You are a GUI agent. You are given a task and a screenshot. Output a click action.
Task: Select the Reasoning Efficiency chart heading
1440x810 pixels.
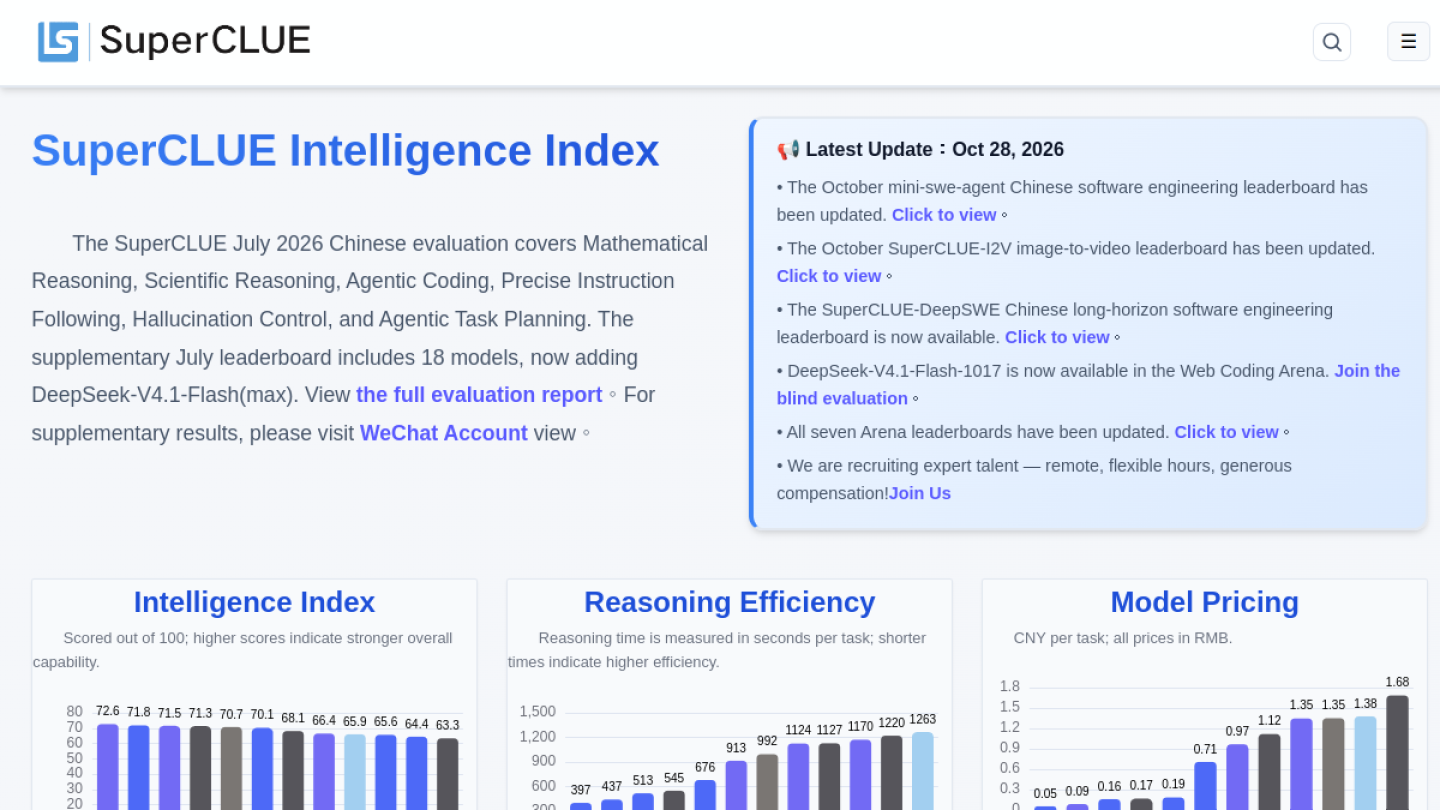point(729,602)
